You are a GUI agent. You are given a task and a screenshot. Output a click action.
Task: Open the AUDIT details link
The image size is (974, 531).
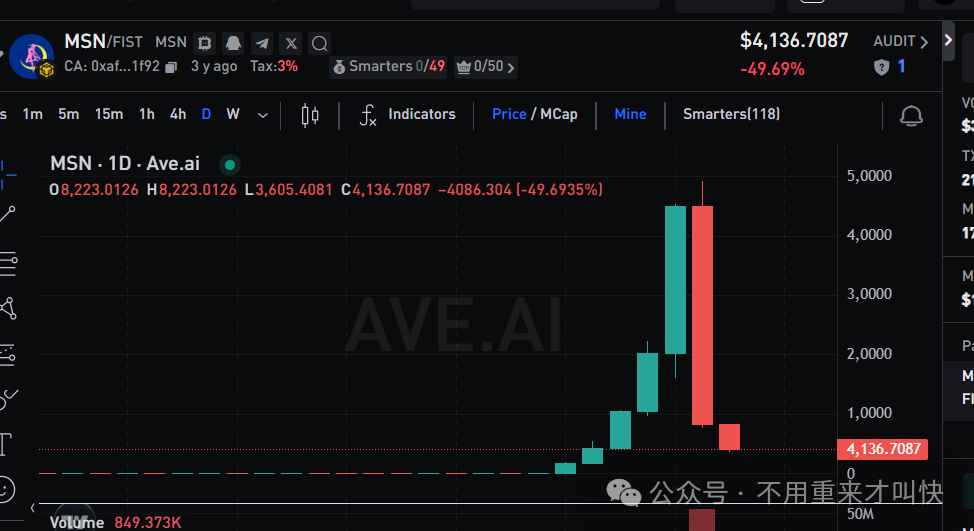coord(900,41)
